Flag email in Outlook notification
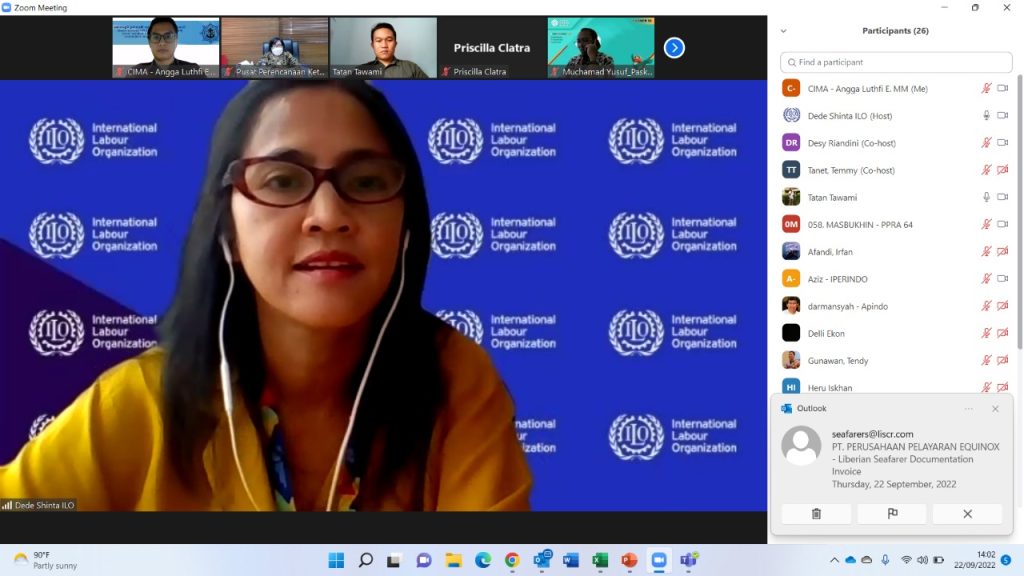This screenshot has height=576, width=1024. (x=892, y=514)
